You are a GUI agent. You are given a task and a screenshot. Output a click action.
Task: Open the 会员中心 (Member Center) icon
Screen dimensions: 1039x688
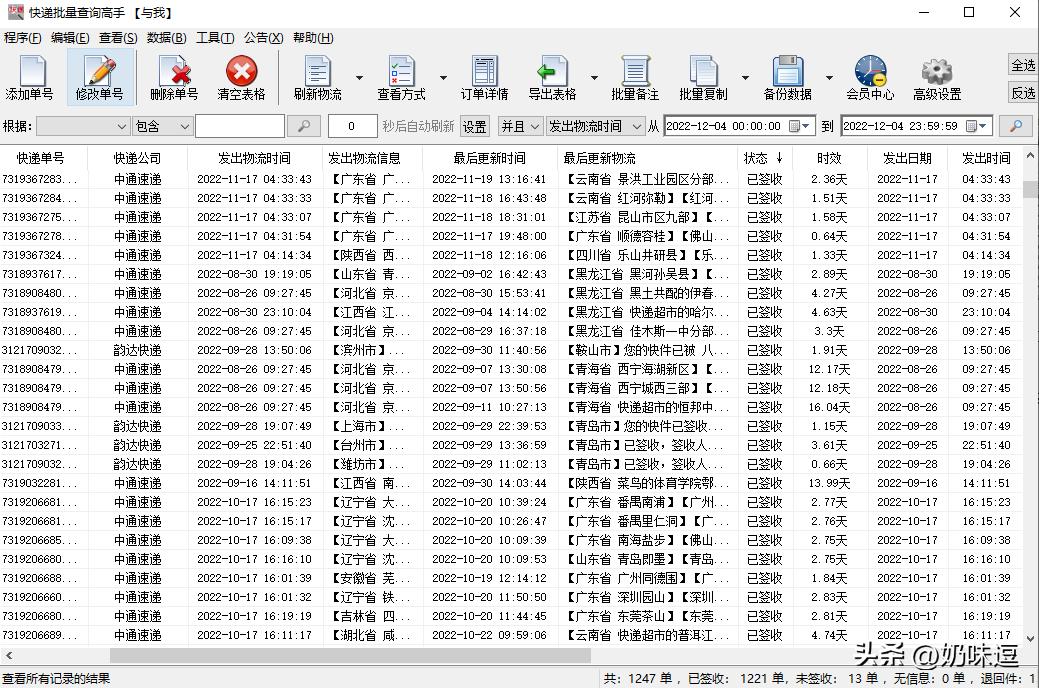(869, 78)
